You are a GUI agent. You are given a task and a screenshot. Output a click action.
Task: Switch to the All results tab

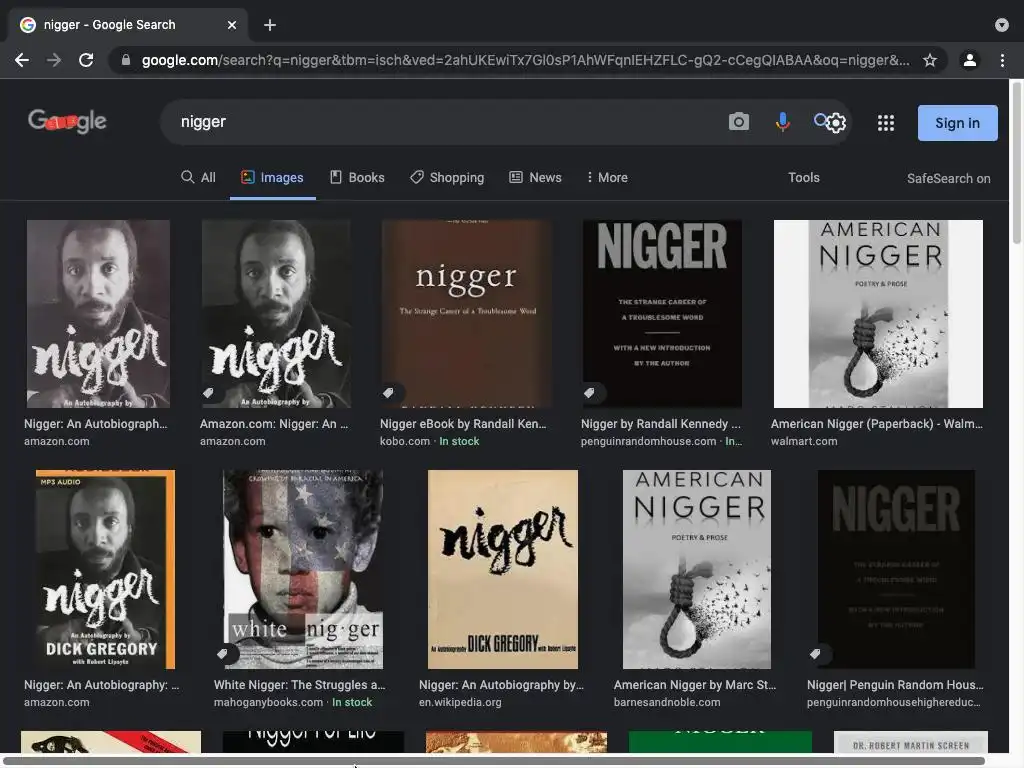(198, 178)
